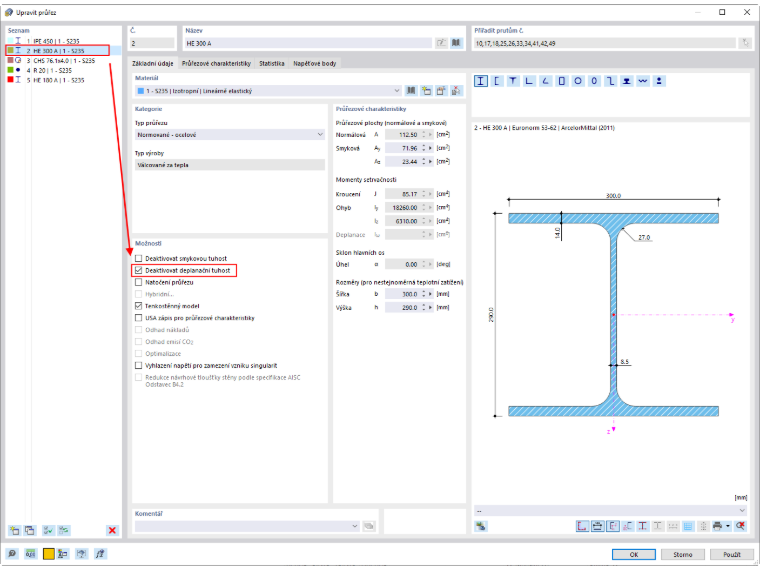Switch to Napěťové body tab
The image size is (760, 570).
point(315,63)
